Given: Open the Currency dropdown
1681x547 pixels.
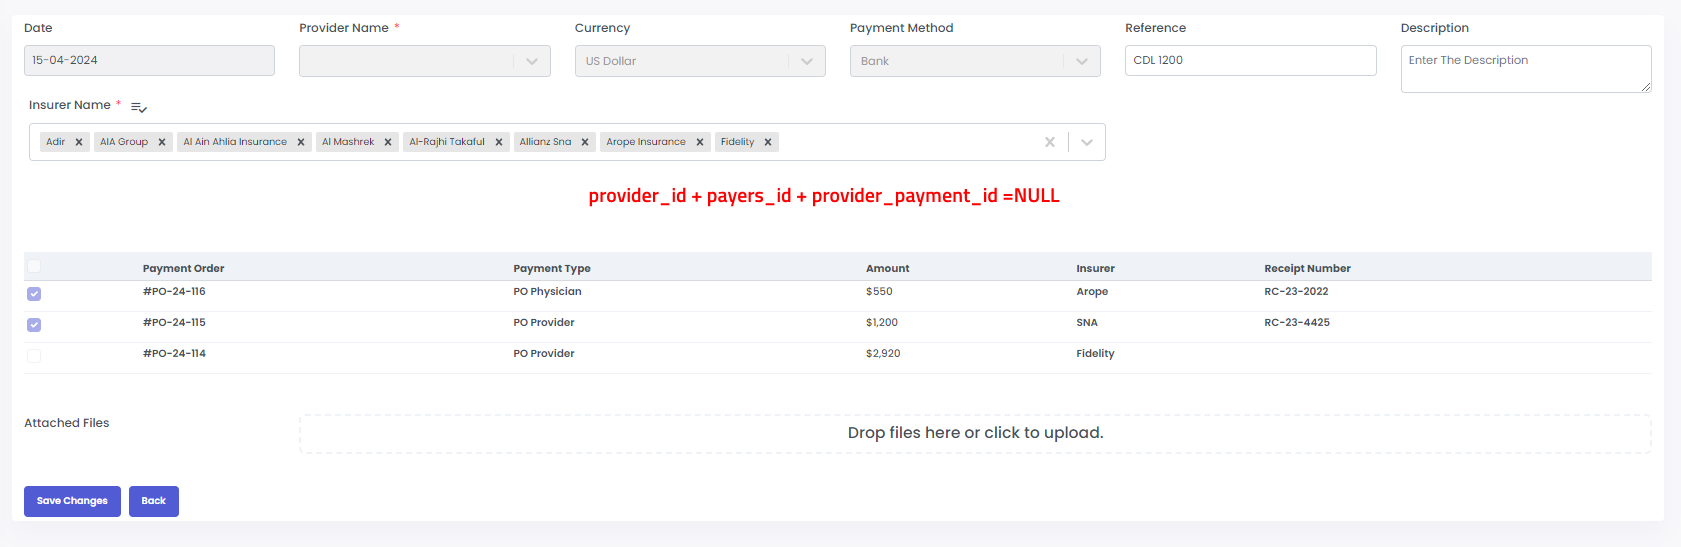Looking at the screenshot, I should pyautogui.click(x=806, y=61).
